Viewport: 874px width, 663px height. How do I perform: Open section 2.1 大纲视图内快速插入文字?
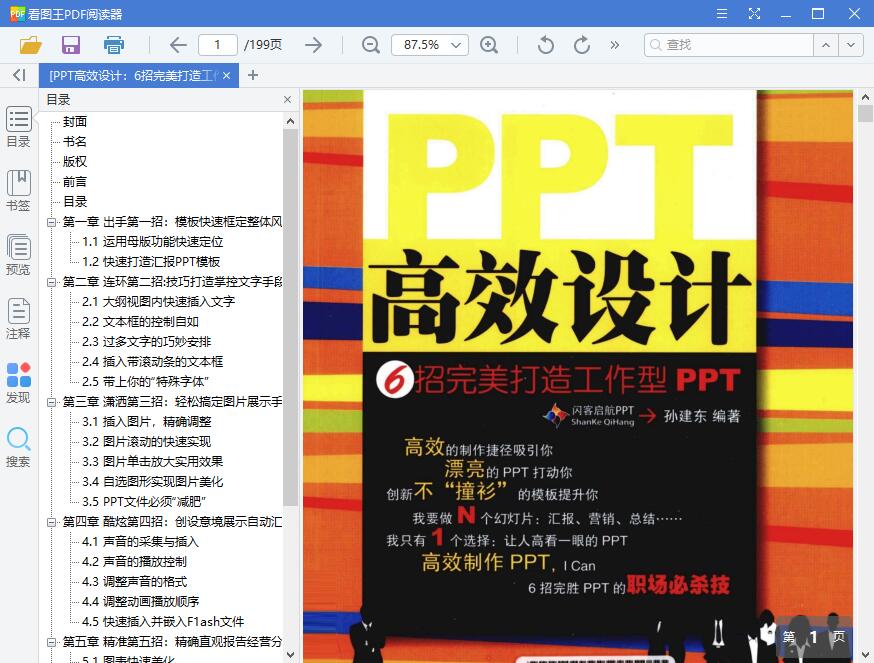[158, 302]
